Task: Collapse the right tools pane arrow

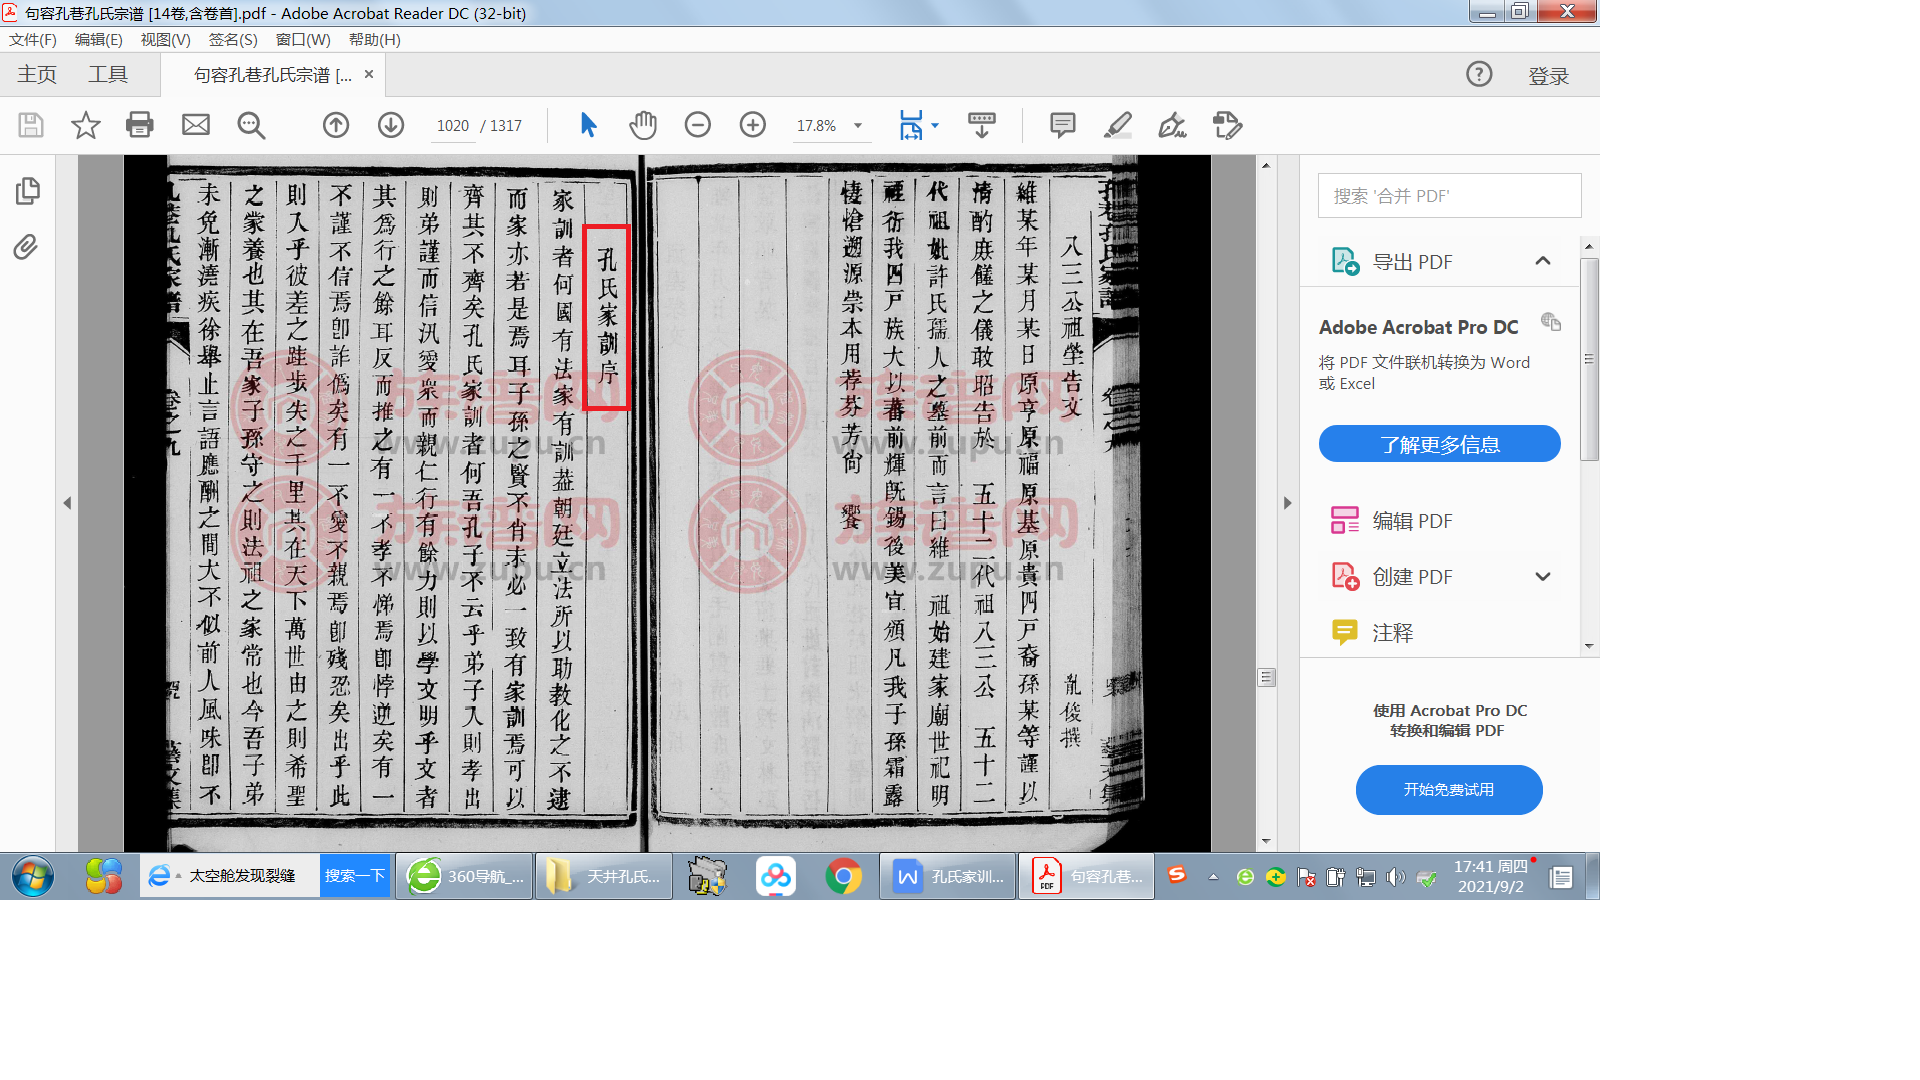Action: coord(1288,503)
